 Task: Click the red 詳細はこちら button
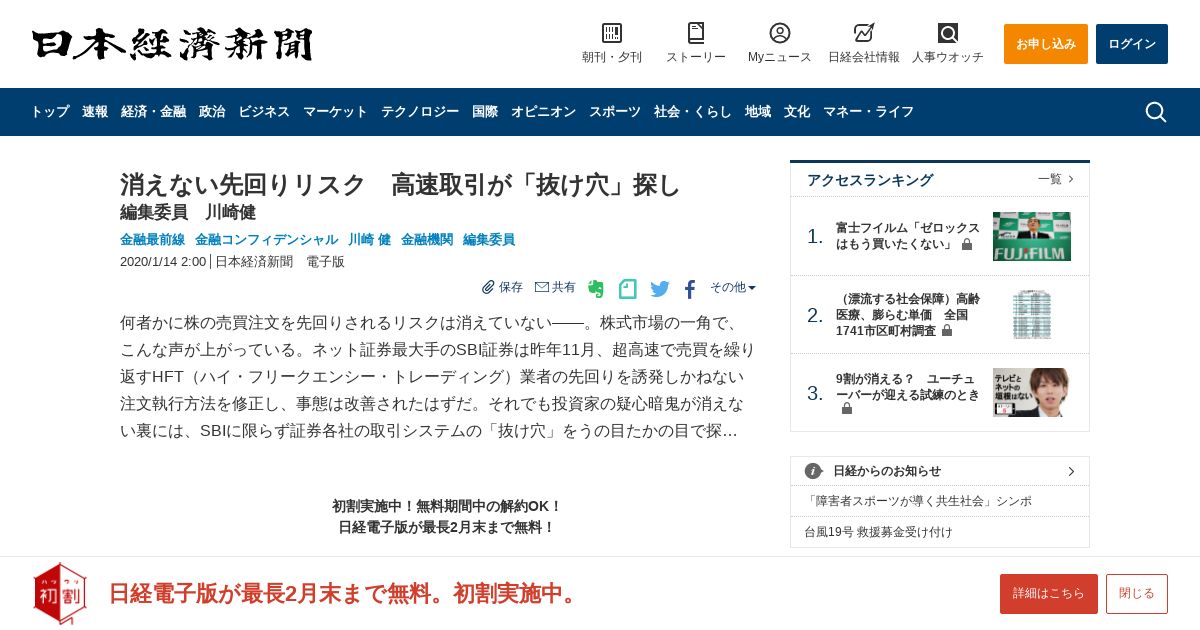pyautogui.click(x=1049, y=594)
